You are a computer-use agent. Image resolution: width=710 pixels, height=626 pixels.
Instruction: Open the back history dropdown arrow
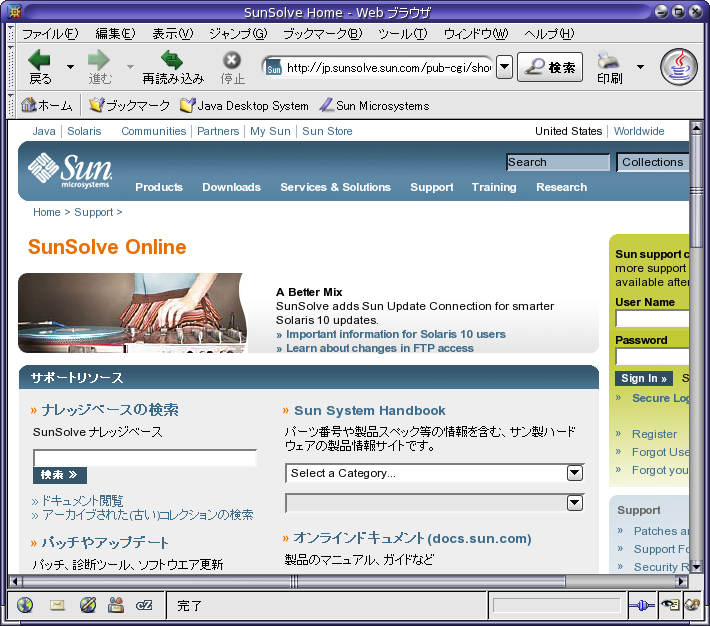pyautogui.click(x=70, y=67)
